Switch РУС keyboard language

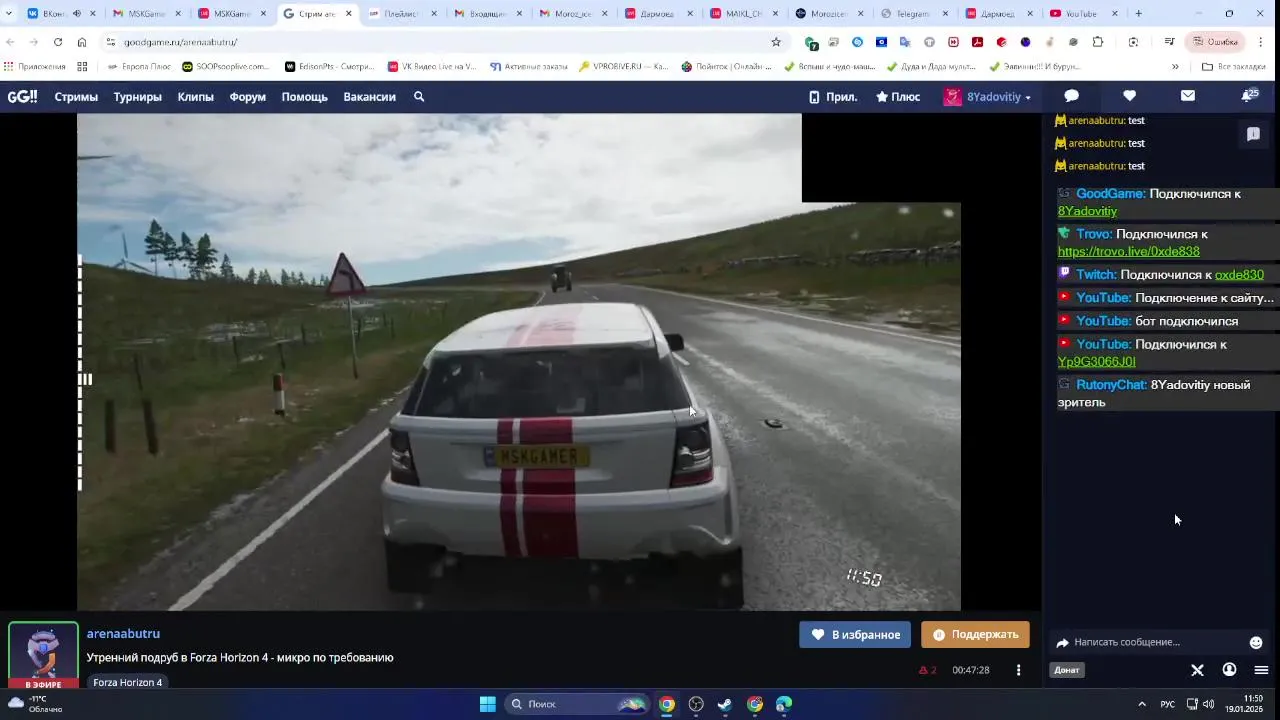click(x=1167, y=704)
